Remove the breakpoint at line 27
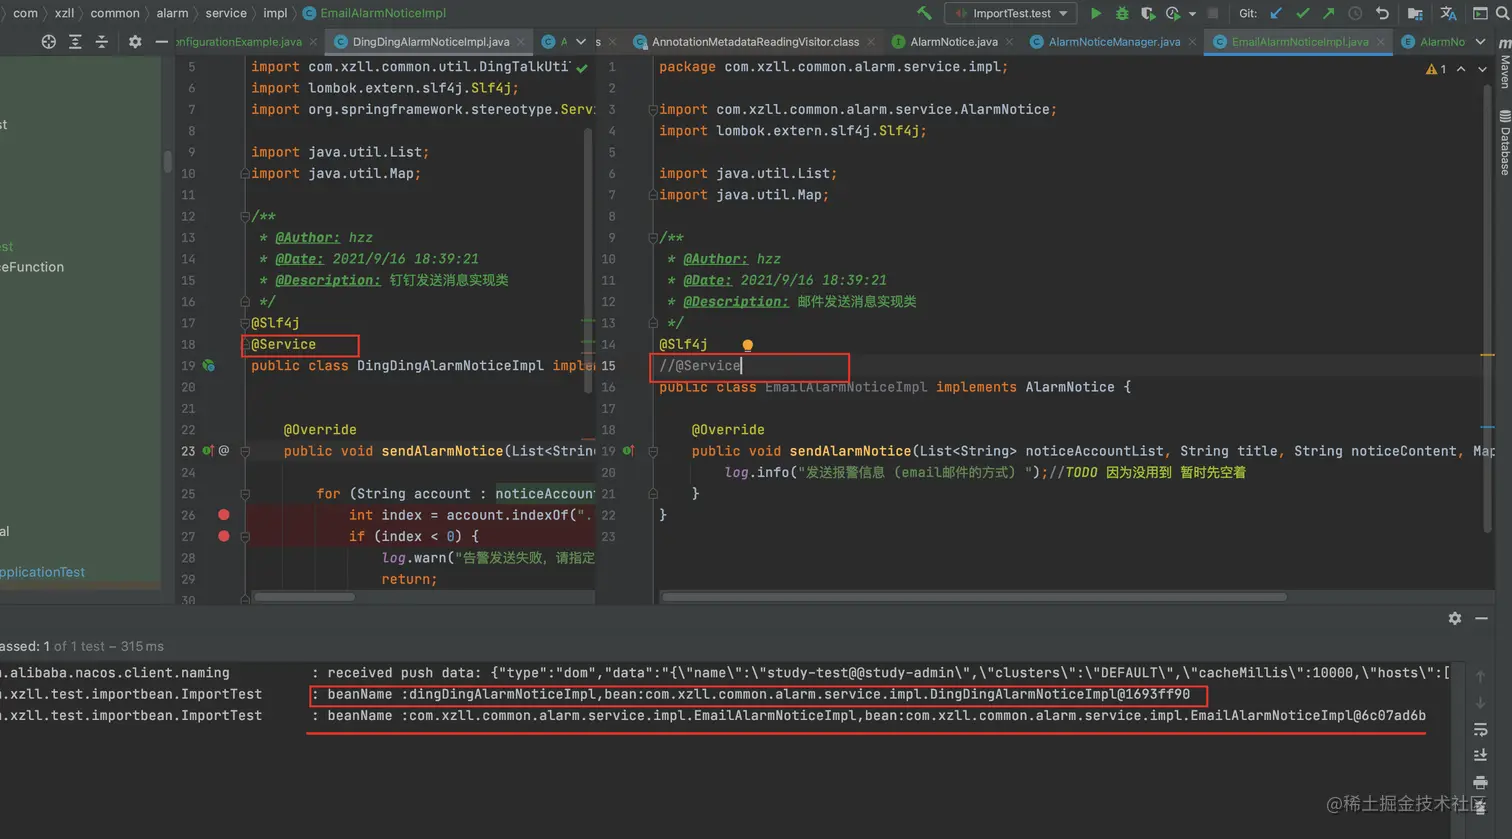Viewport: 1512px width, 839px height. point(224,536)
